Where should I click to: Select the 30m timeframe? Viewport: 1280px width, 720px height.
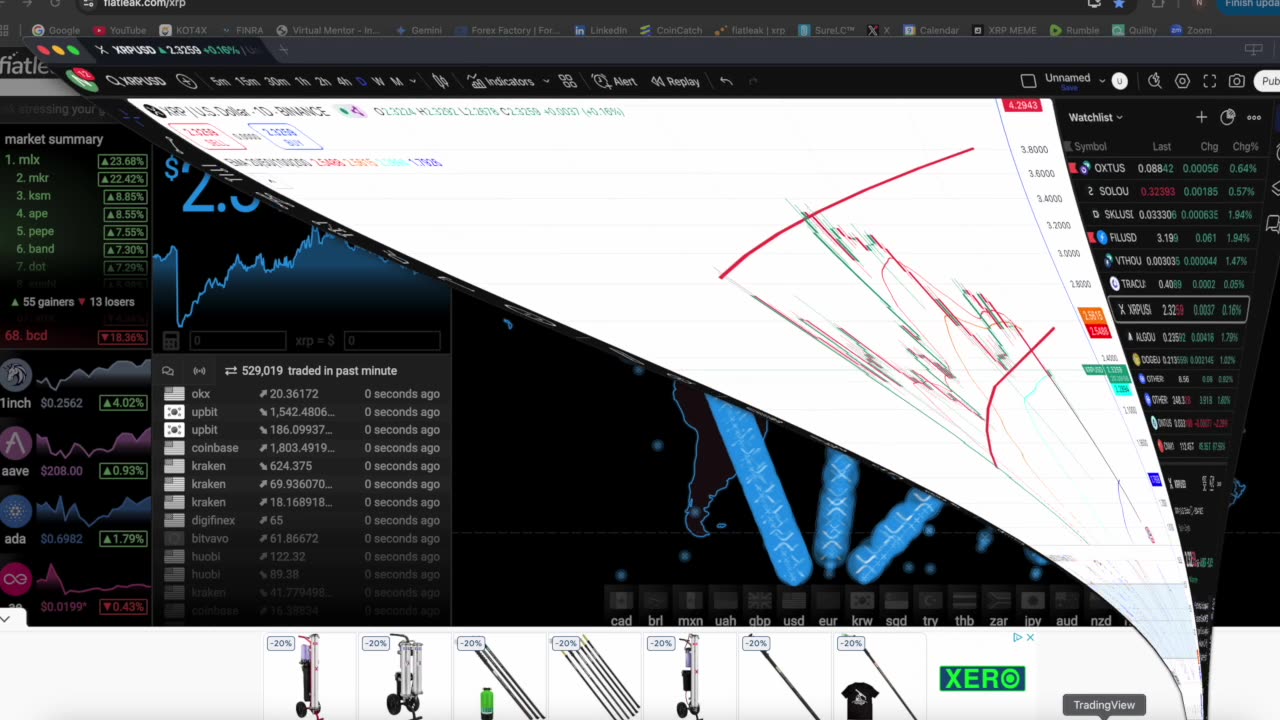[276, 81]
